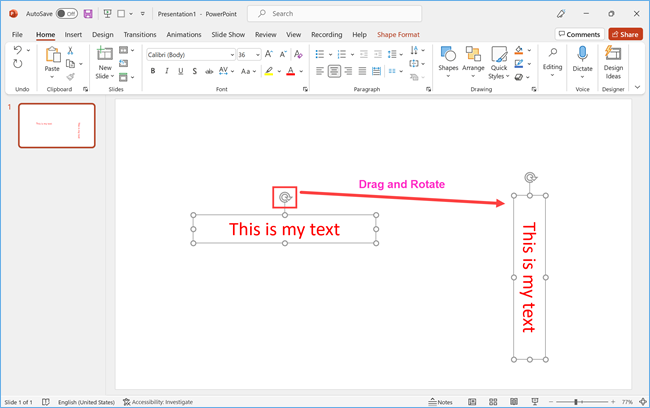Viewport: 650px width, 408px height.
Task: Click the Save icon in title bar
Action: click(x=88, y=14)
